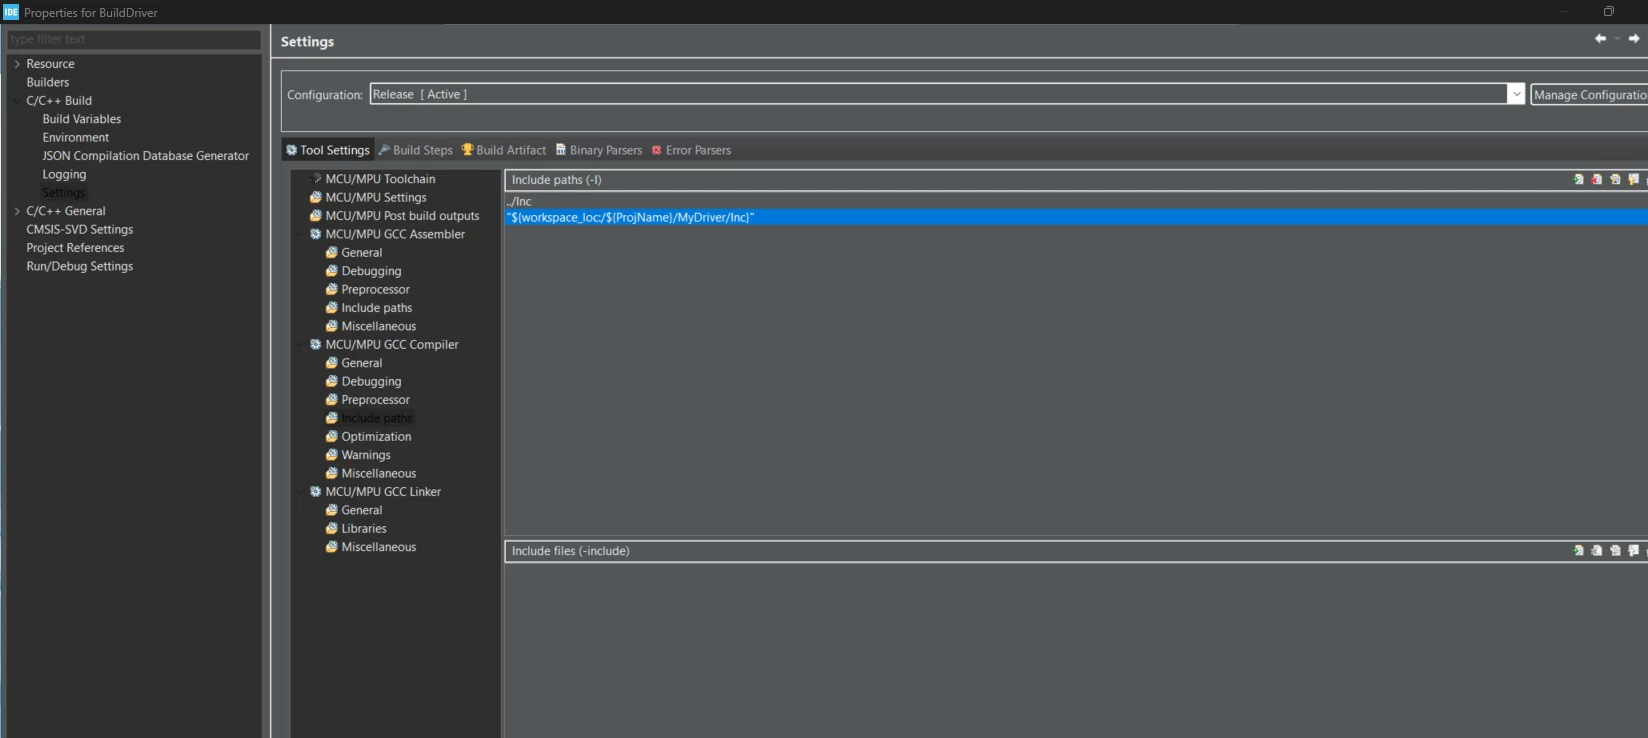The width and height of the screenshot is (1648, 738).
Task: Click Move Up icon in Include paths toolbar
Action: [x=1634, y=180]
